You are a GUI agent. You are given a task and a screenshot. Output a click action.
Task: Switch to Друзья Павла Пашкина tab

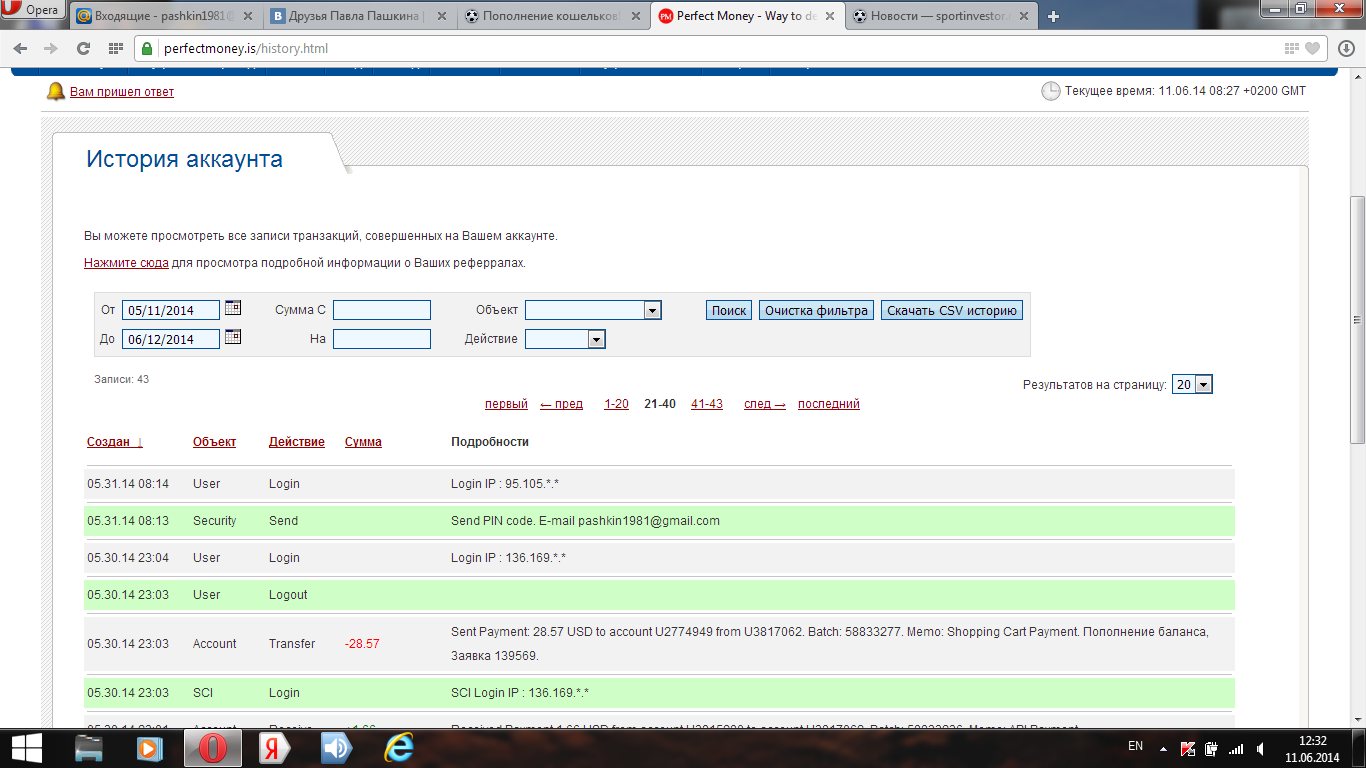(x=360, y=16)
